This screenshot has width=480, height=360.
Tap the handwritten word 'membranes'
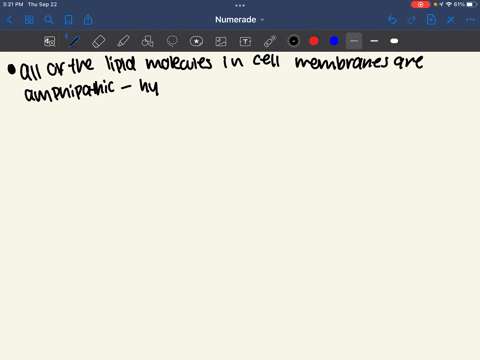click(342, 62)
